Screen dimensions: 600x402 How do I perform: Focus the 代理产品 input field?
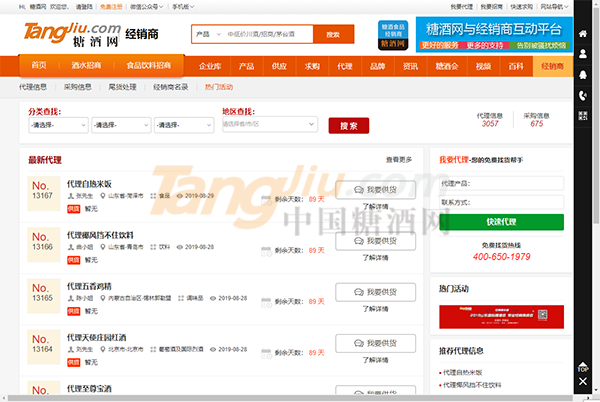tap(501, 183)
